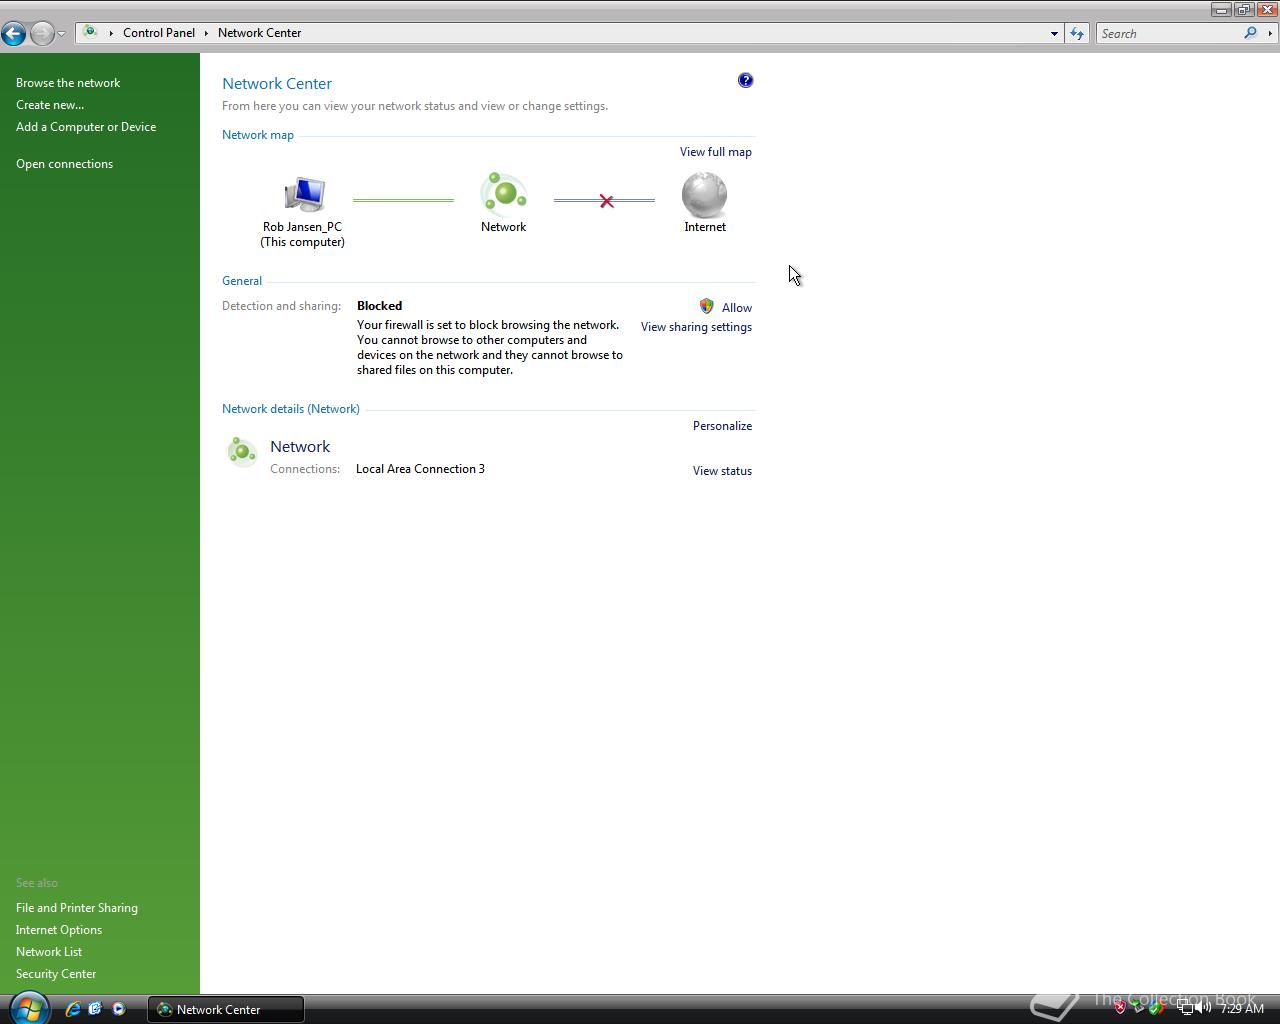
Task: Open Security Center link
Action: pos(56,974)
